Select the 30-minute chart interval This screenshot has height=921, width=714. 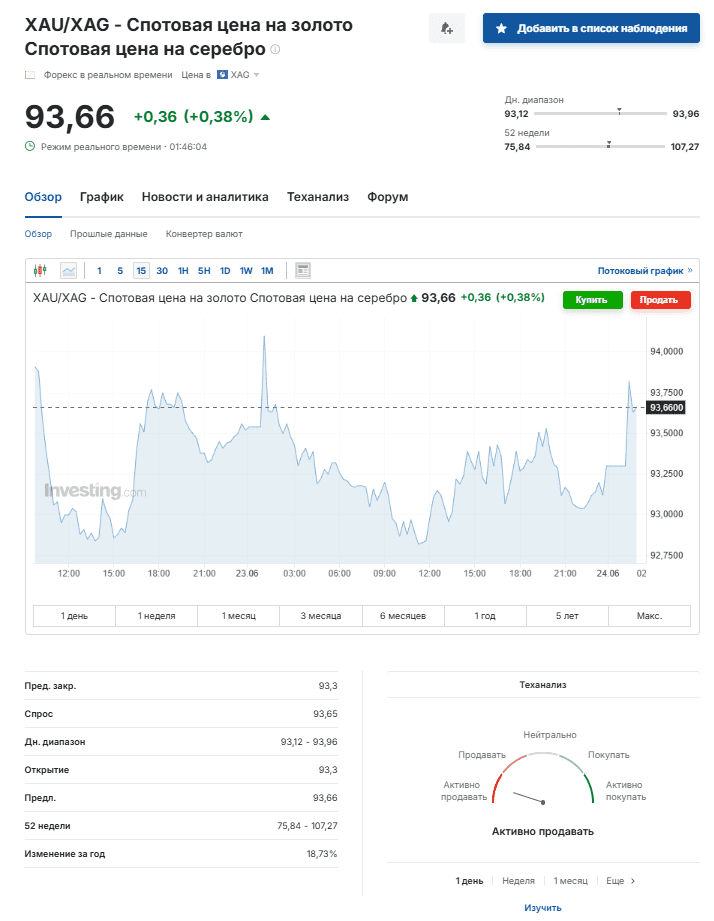(x=162, y=270)
